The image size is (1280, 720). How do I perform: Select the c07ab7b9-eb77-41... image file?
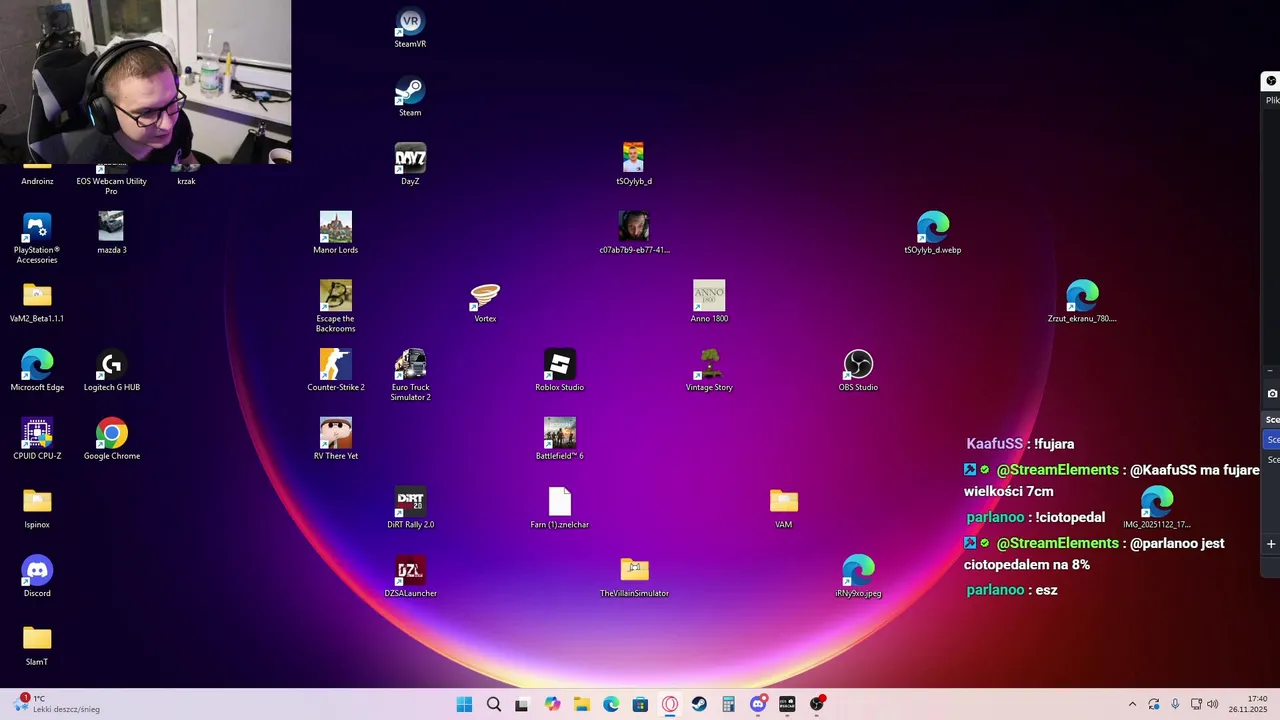pyautogui.click(x=634, y=234)
